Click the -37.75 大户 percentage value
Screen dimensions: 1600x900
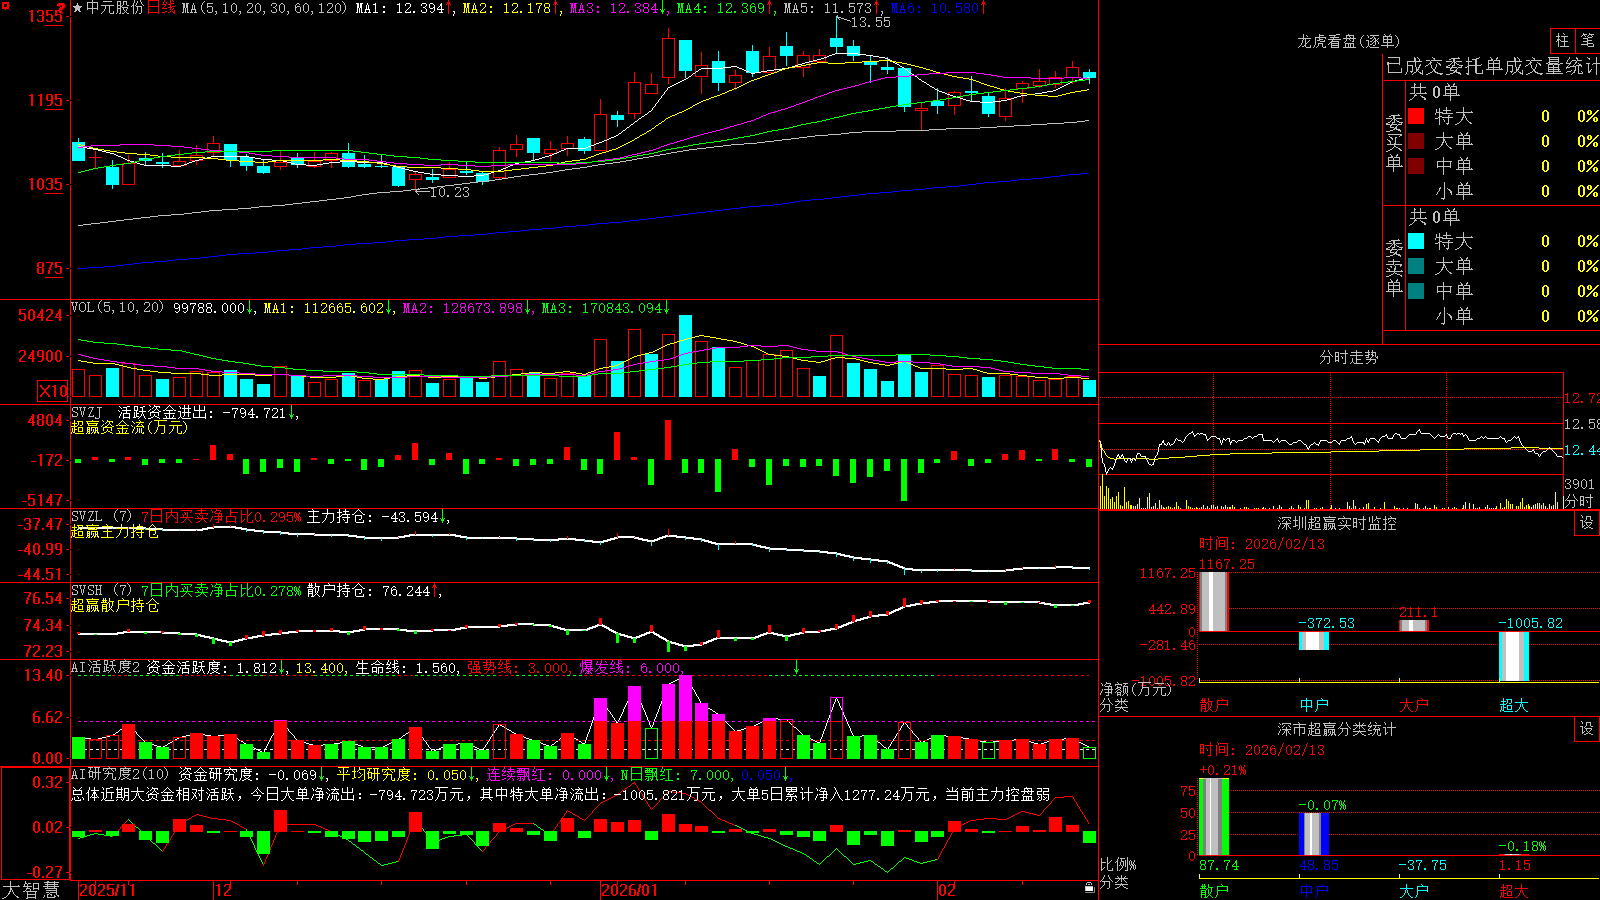(x=1422, y=865)
